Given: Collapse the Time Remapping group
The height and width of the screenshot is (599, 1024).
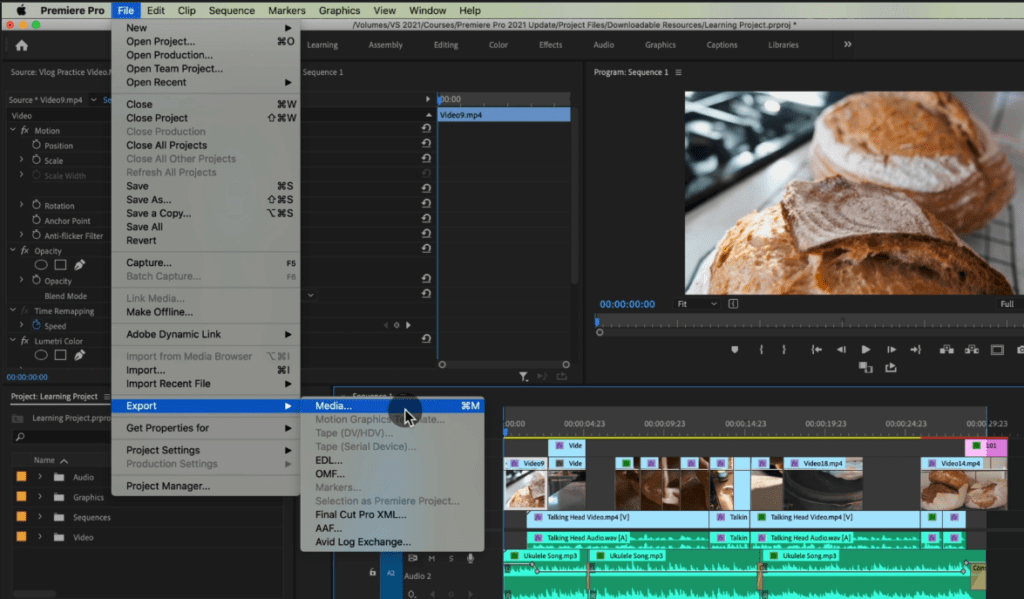Looking at the screenshot, I should click(12, 310).
